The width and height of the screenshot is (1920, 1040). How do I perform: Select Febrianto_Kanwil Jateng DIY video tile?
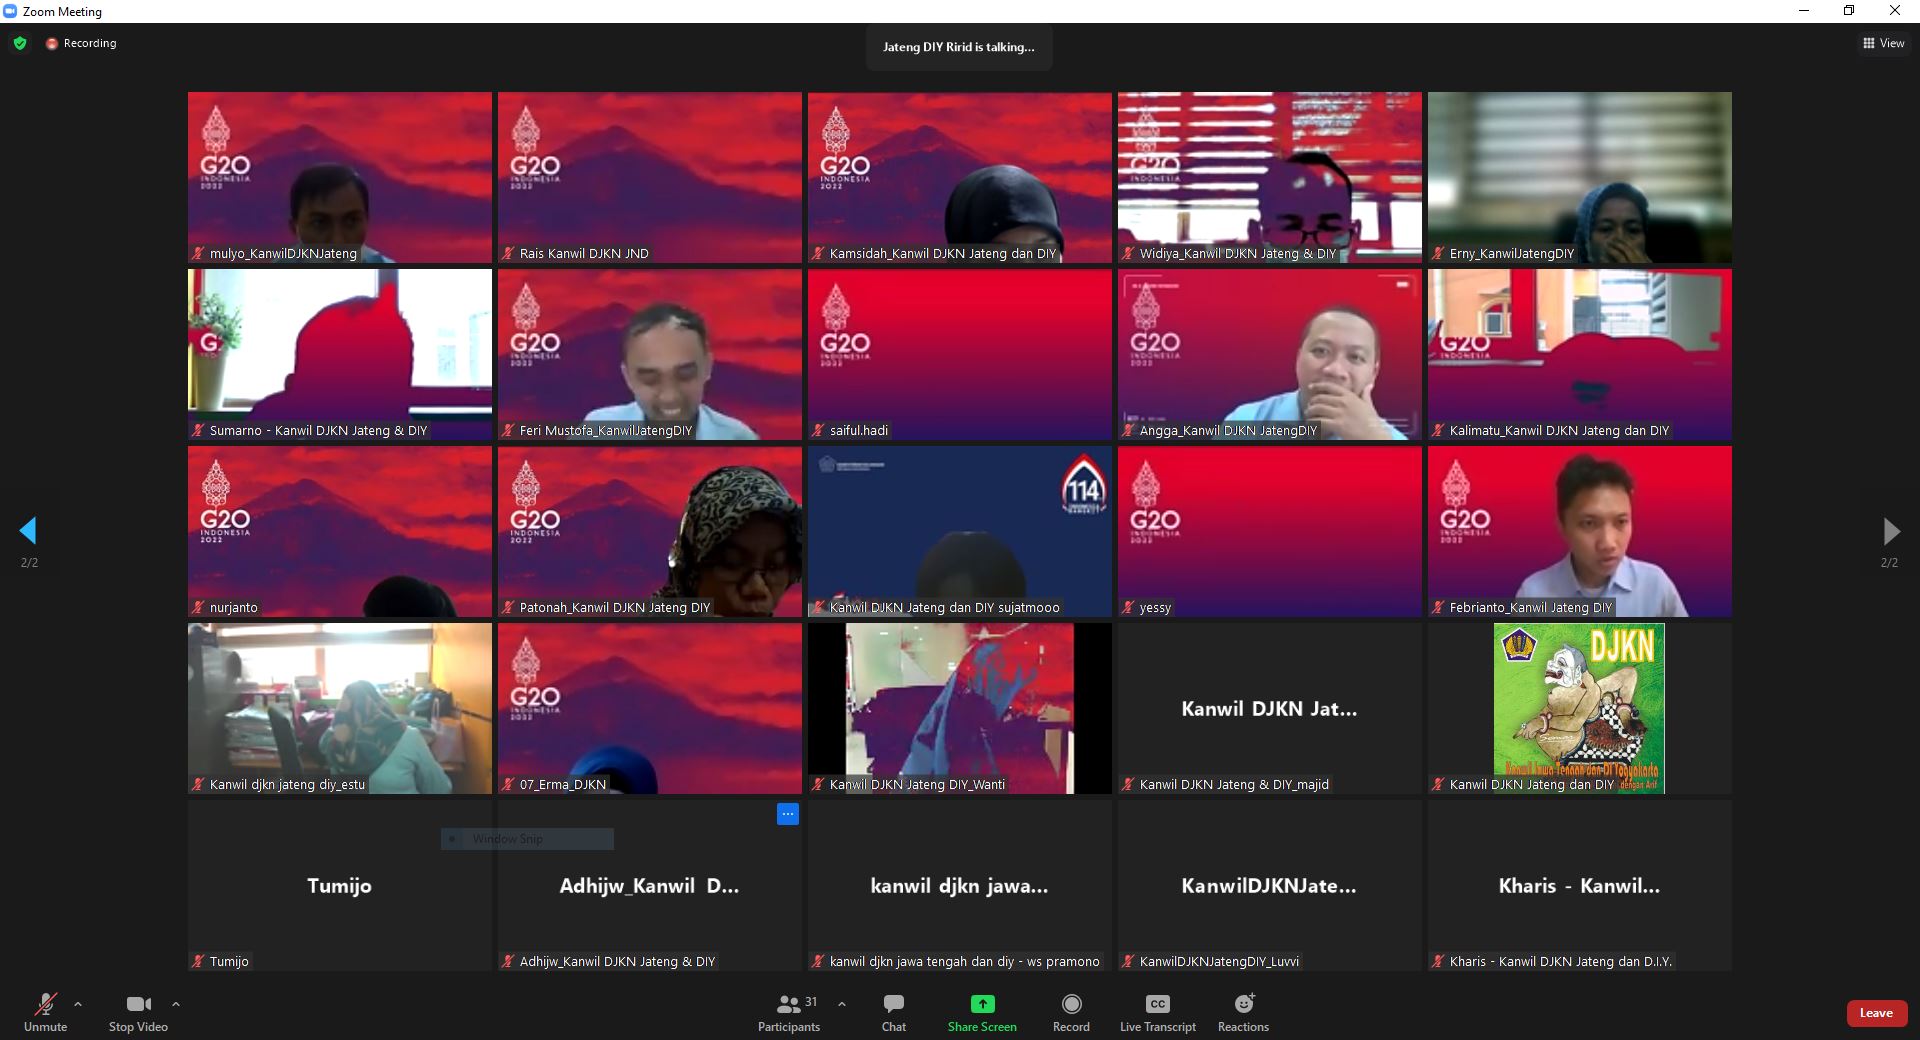1579,530
